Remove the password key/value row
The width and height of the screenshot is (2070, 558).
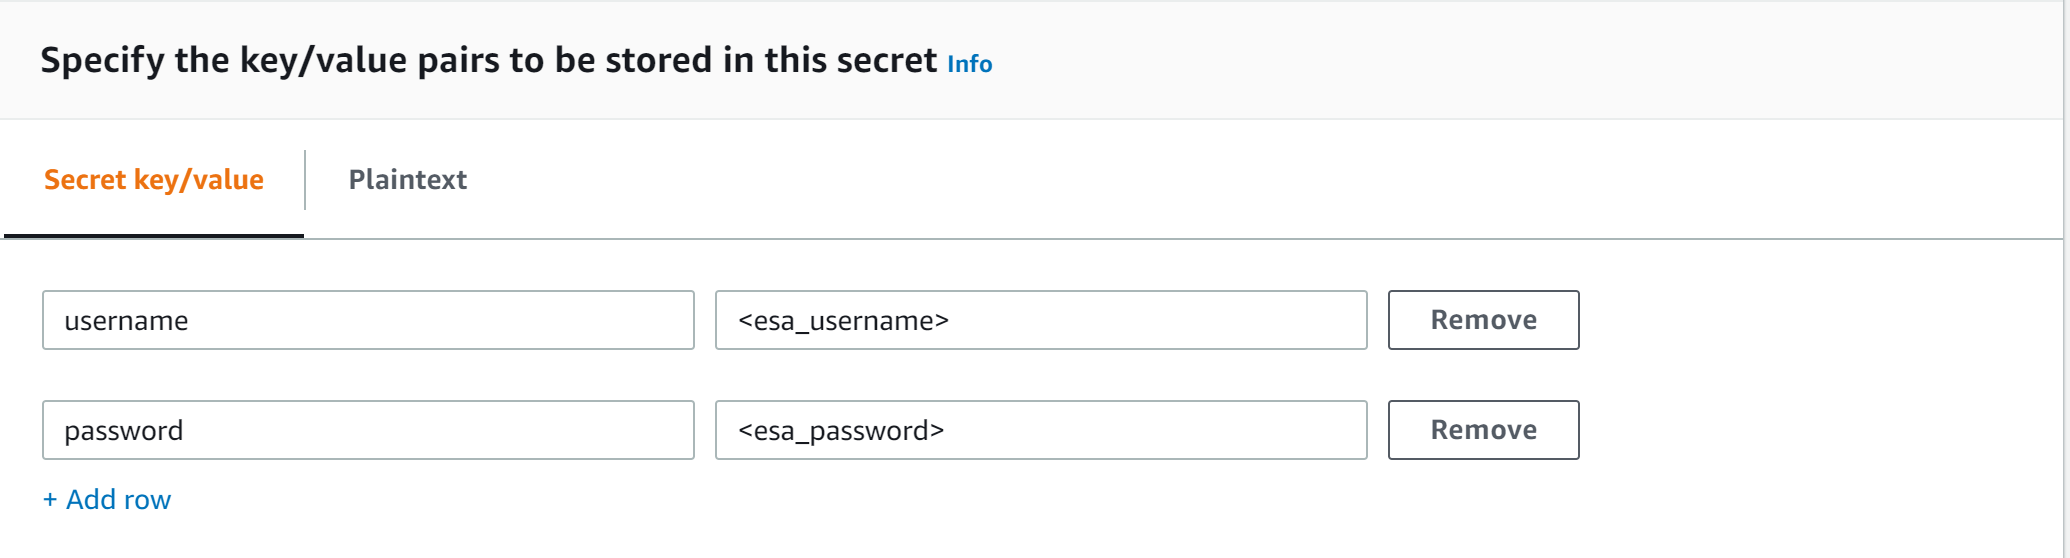coord(1483,430)
